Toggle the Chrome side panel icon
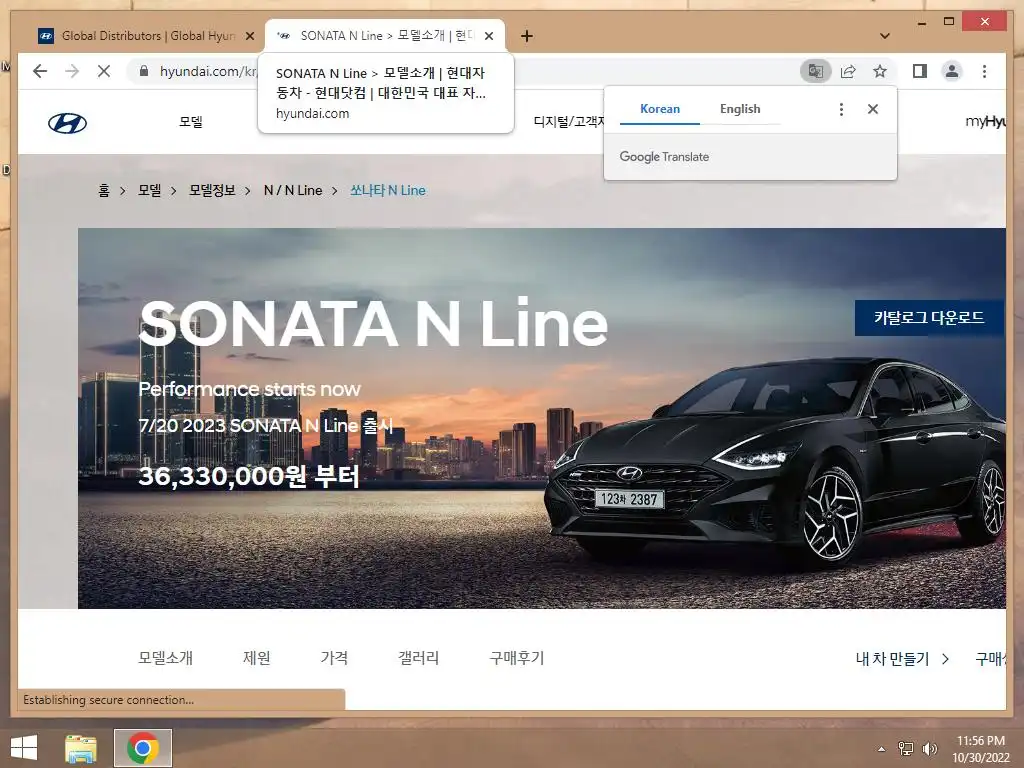Image resolution: width=1024 pixels, height=768 pixels. (x=920, y=71)
